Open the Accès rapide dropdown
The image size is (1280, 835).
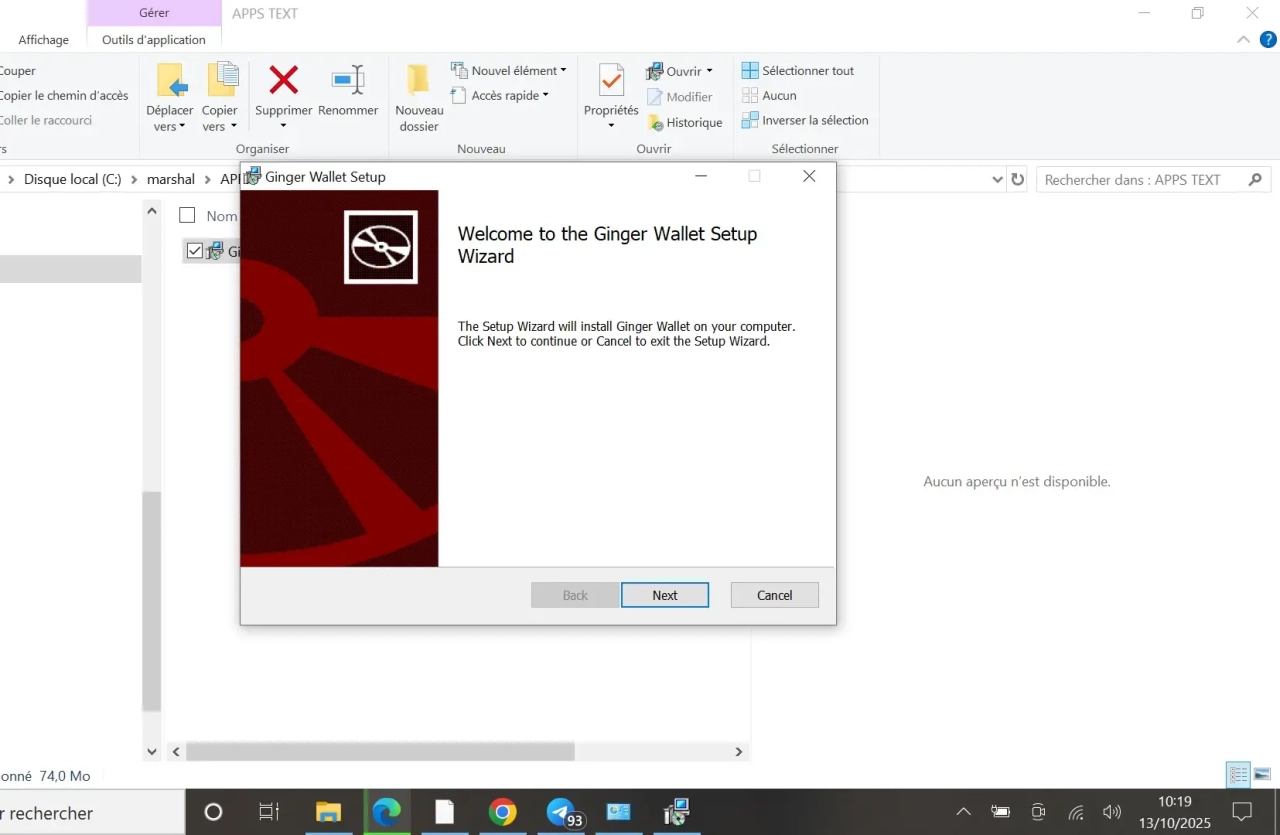(x=500, y=96)
